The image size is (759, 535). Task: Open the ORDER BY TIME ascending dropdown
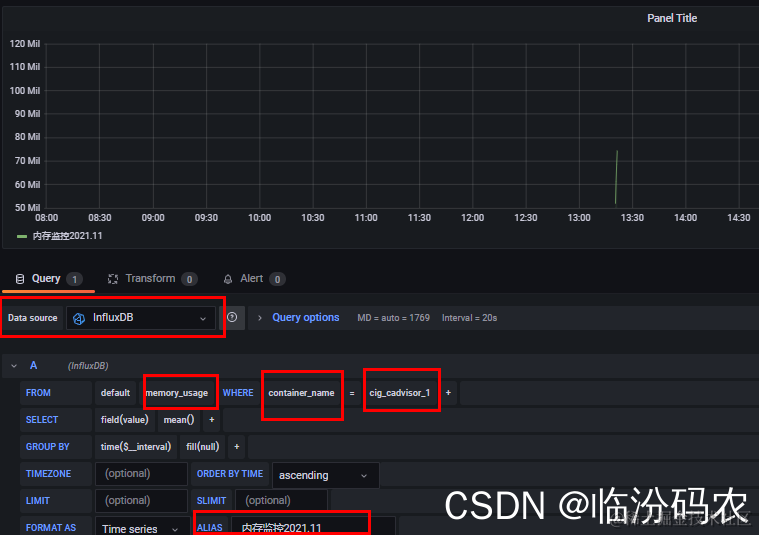click(x=326, y=475)
